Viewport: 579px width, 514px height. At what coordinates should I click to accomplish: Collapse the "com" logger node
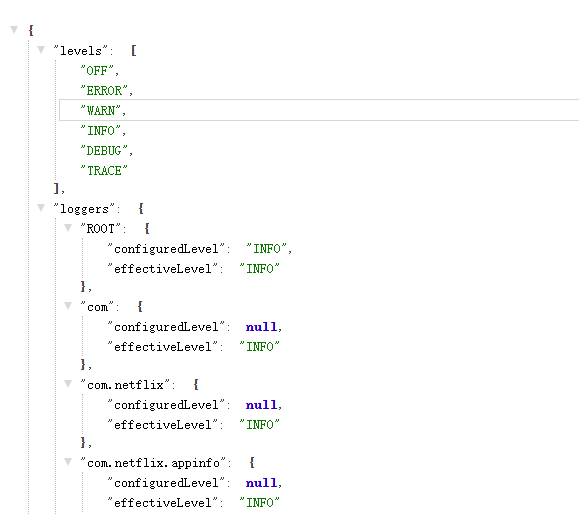68,306
